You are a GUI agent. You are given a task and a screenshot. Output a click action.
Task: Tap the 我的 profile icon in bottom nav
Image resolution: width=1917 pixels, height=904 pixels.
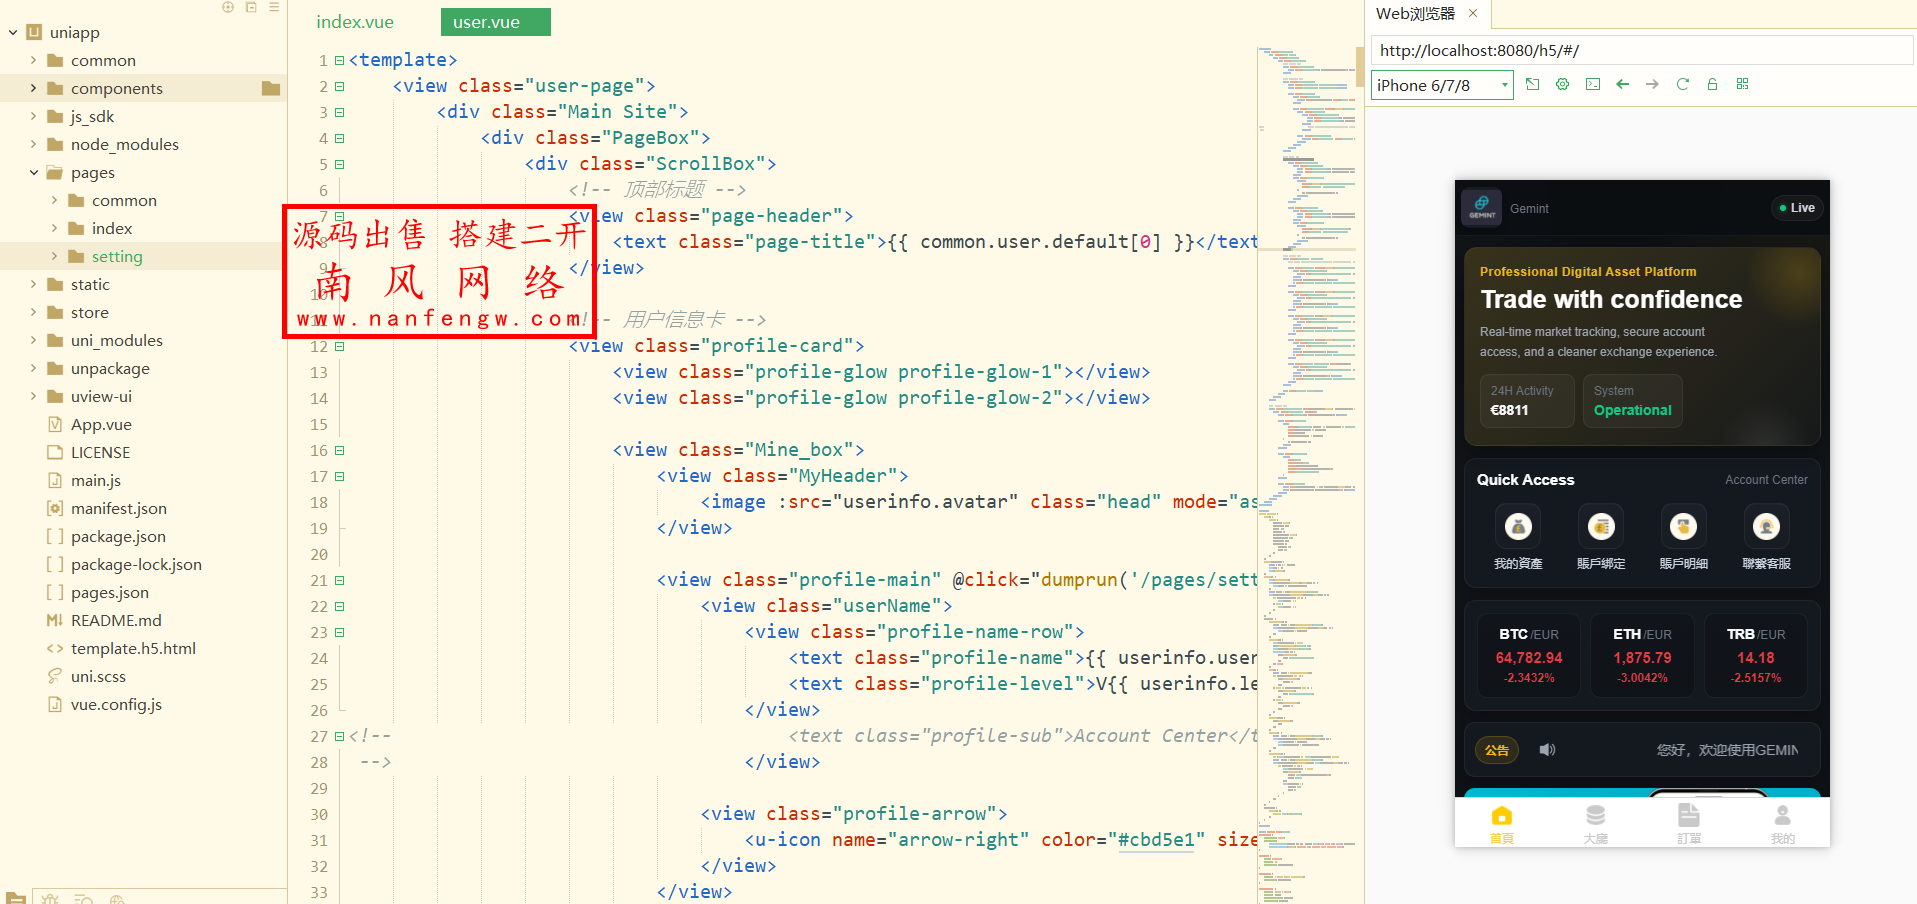[1782, 815]
